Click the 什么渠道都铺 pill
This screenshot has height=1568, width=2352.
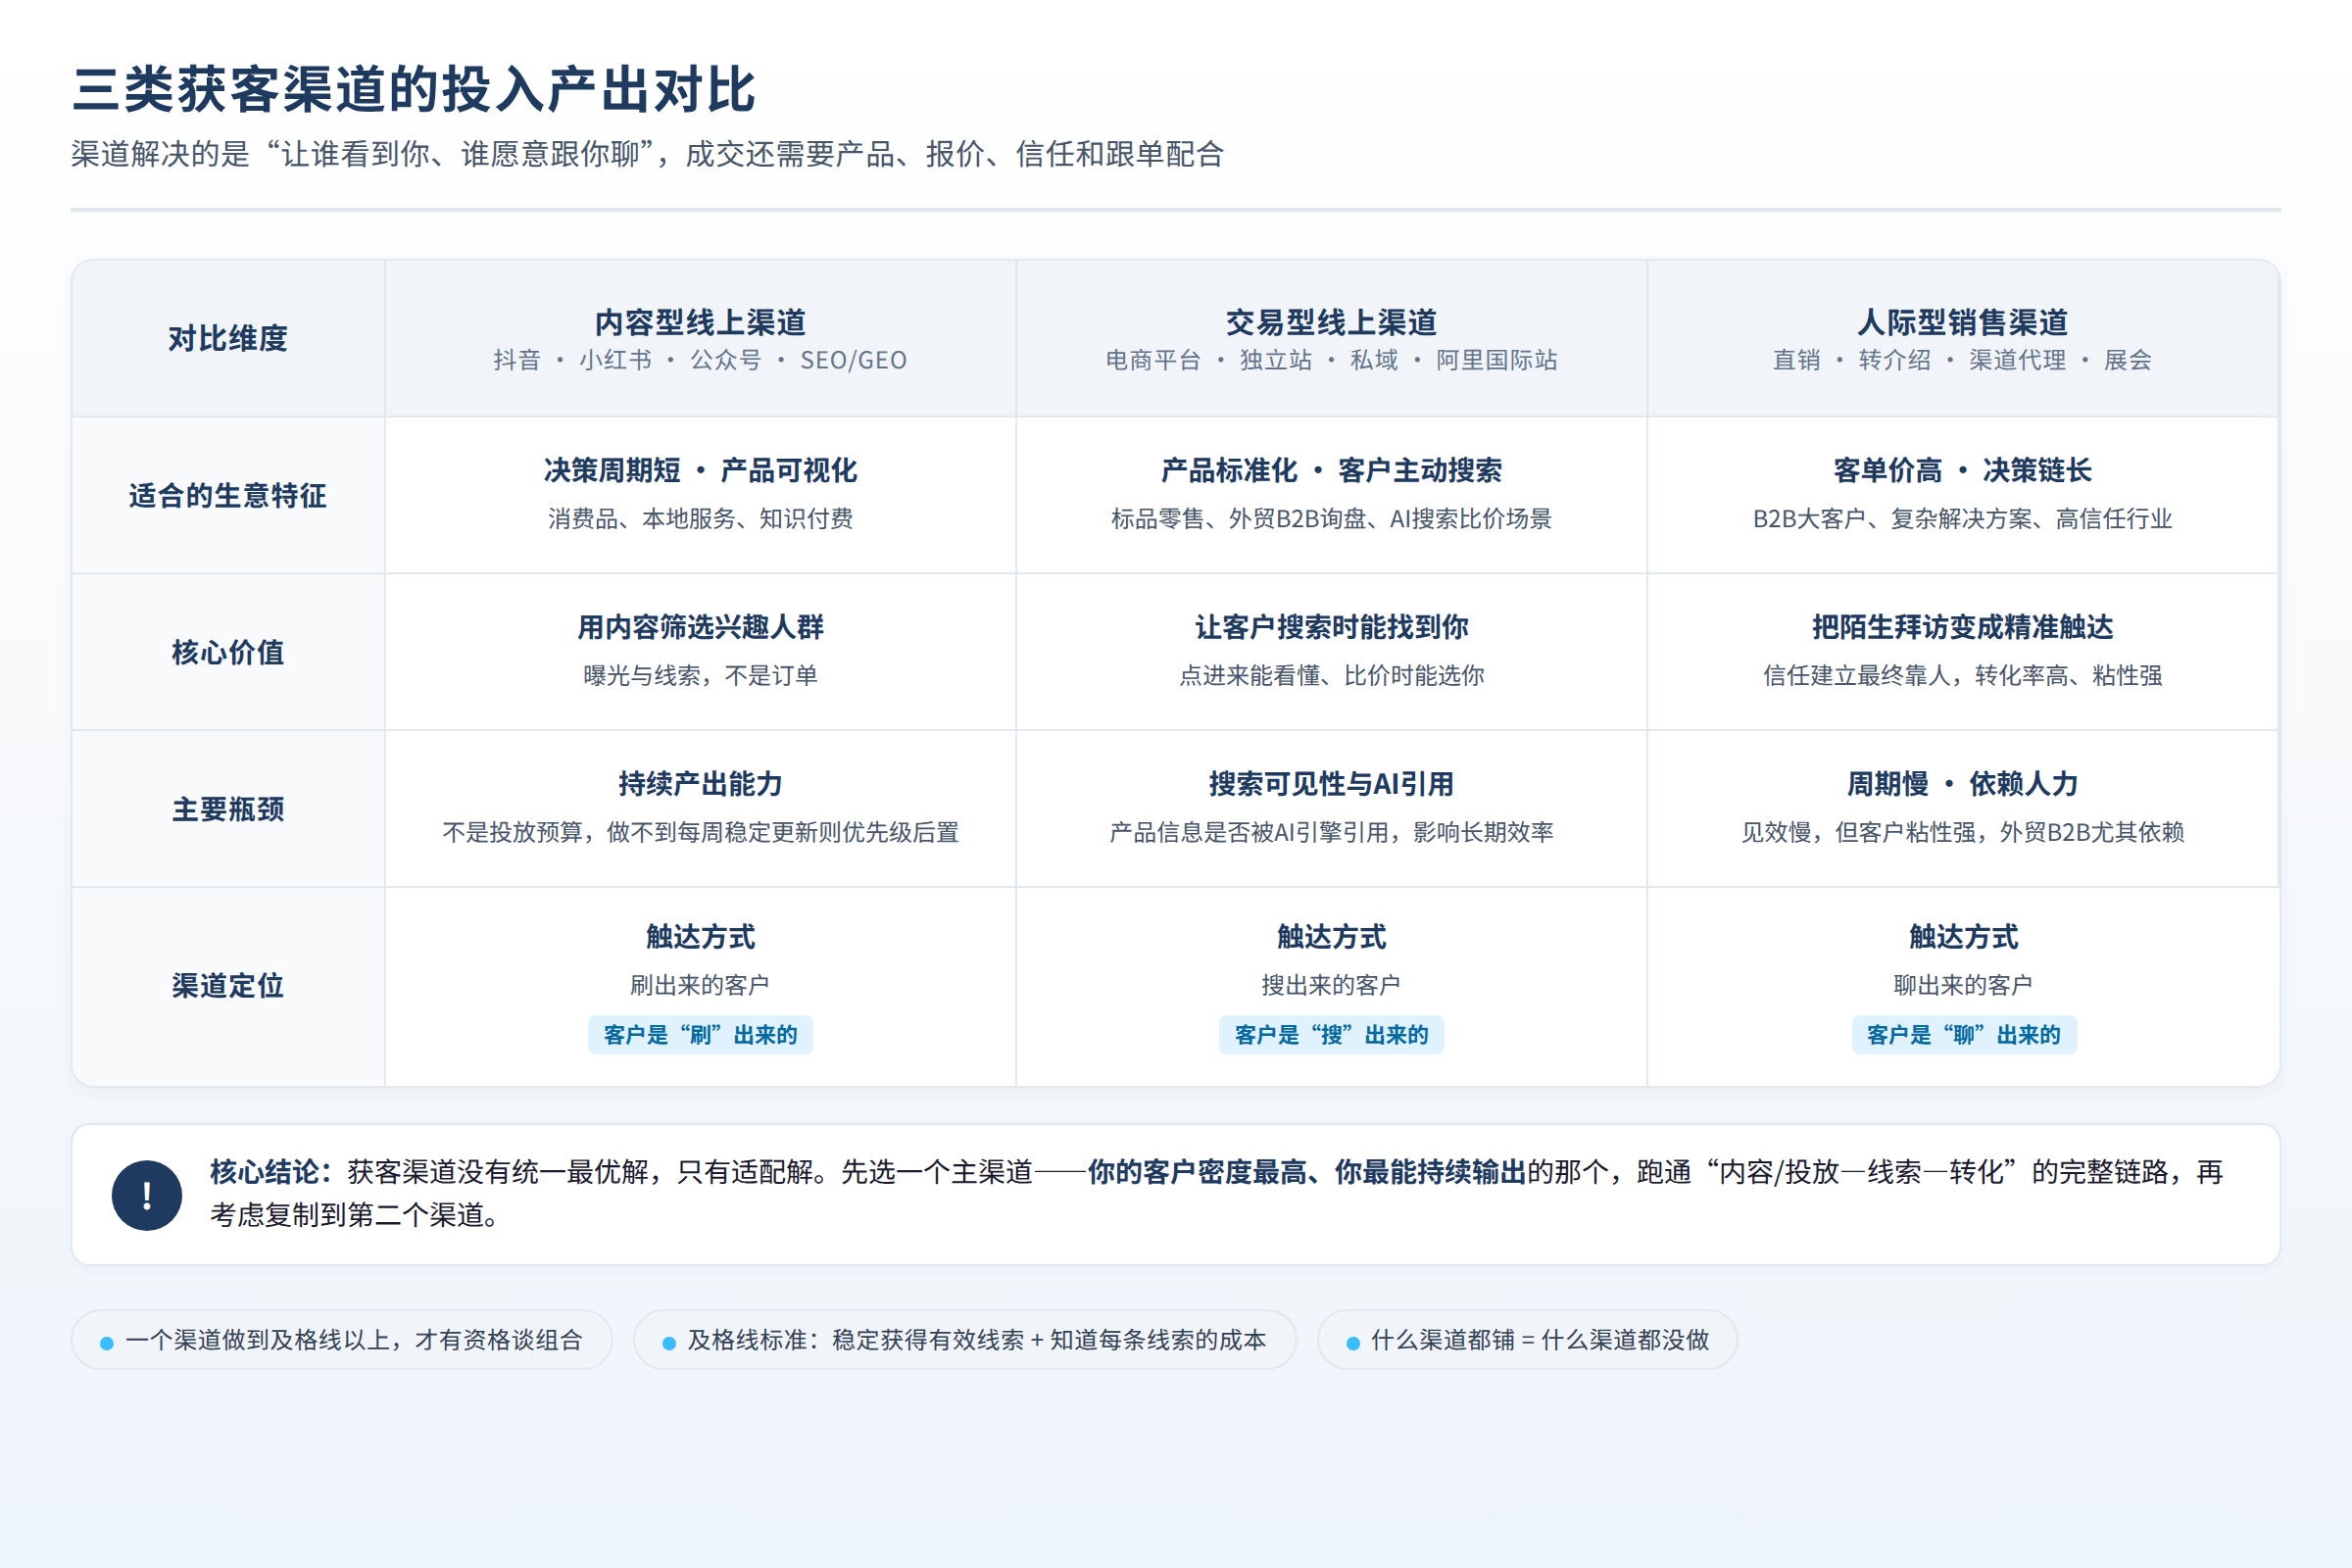pyautogui.click(x=1527, y=1340)
